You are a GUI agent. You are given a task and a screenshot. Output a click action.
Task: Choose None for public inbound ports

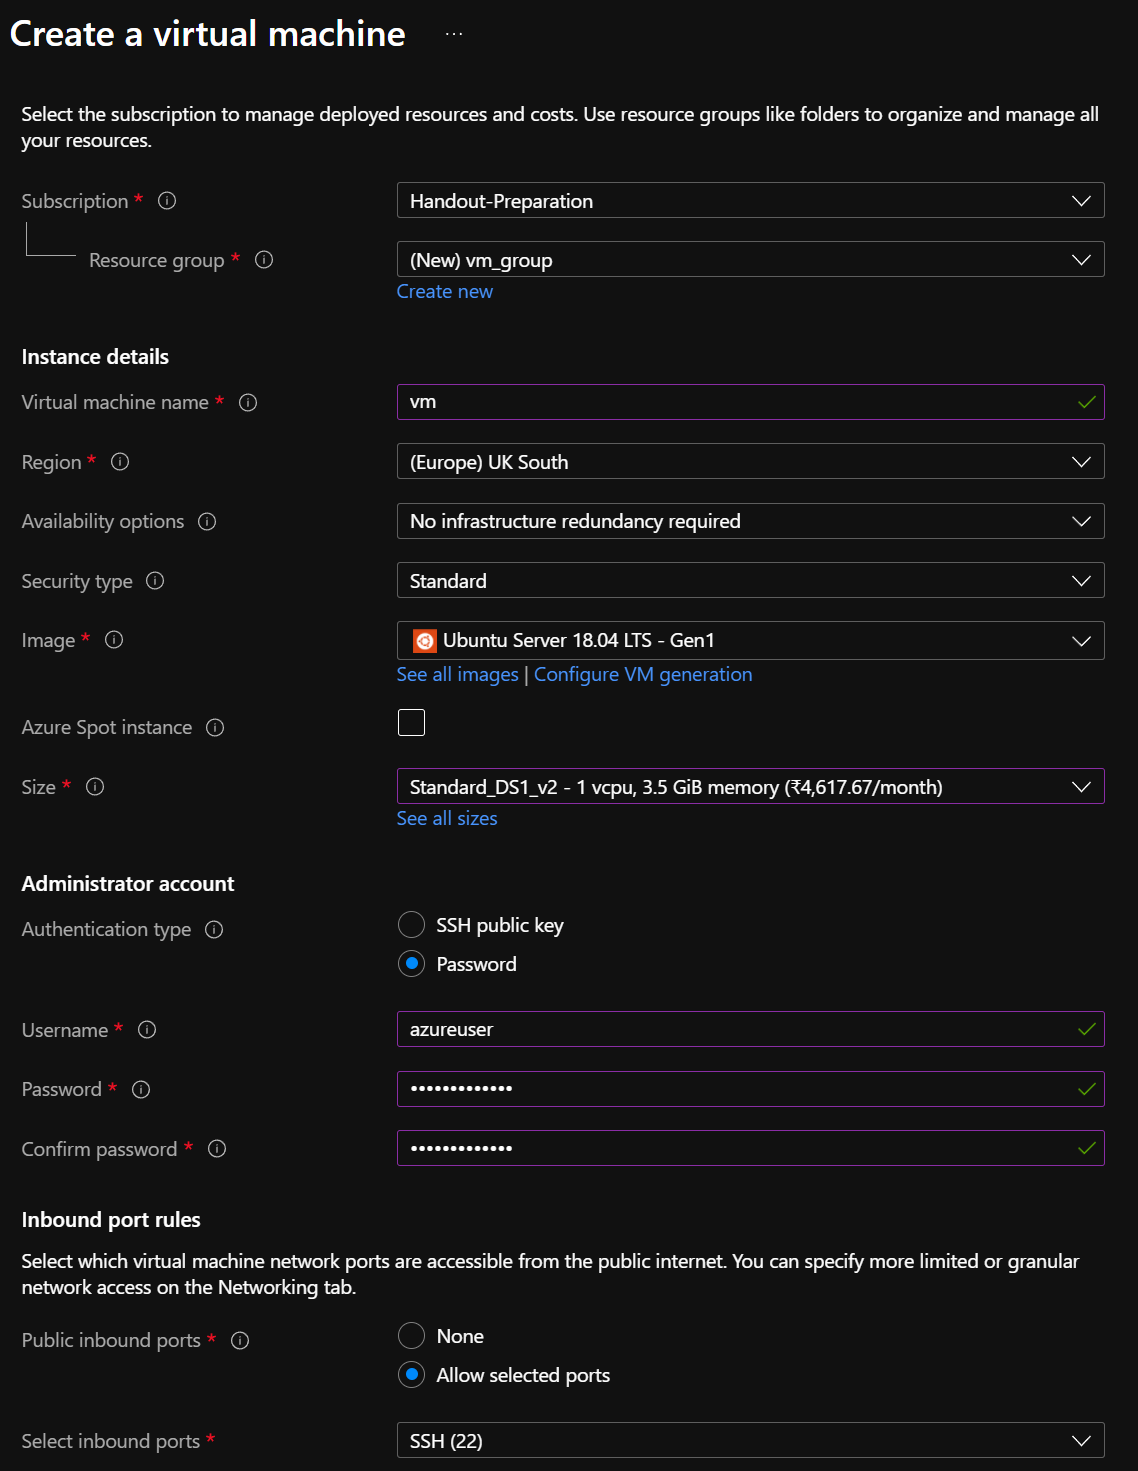(x=411, y=1336)
